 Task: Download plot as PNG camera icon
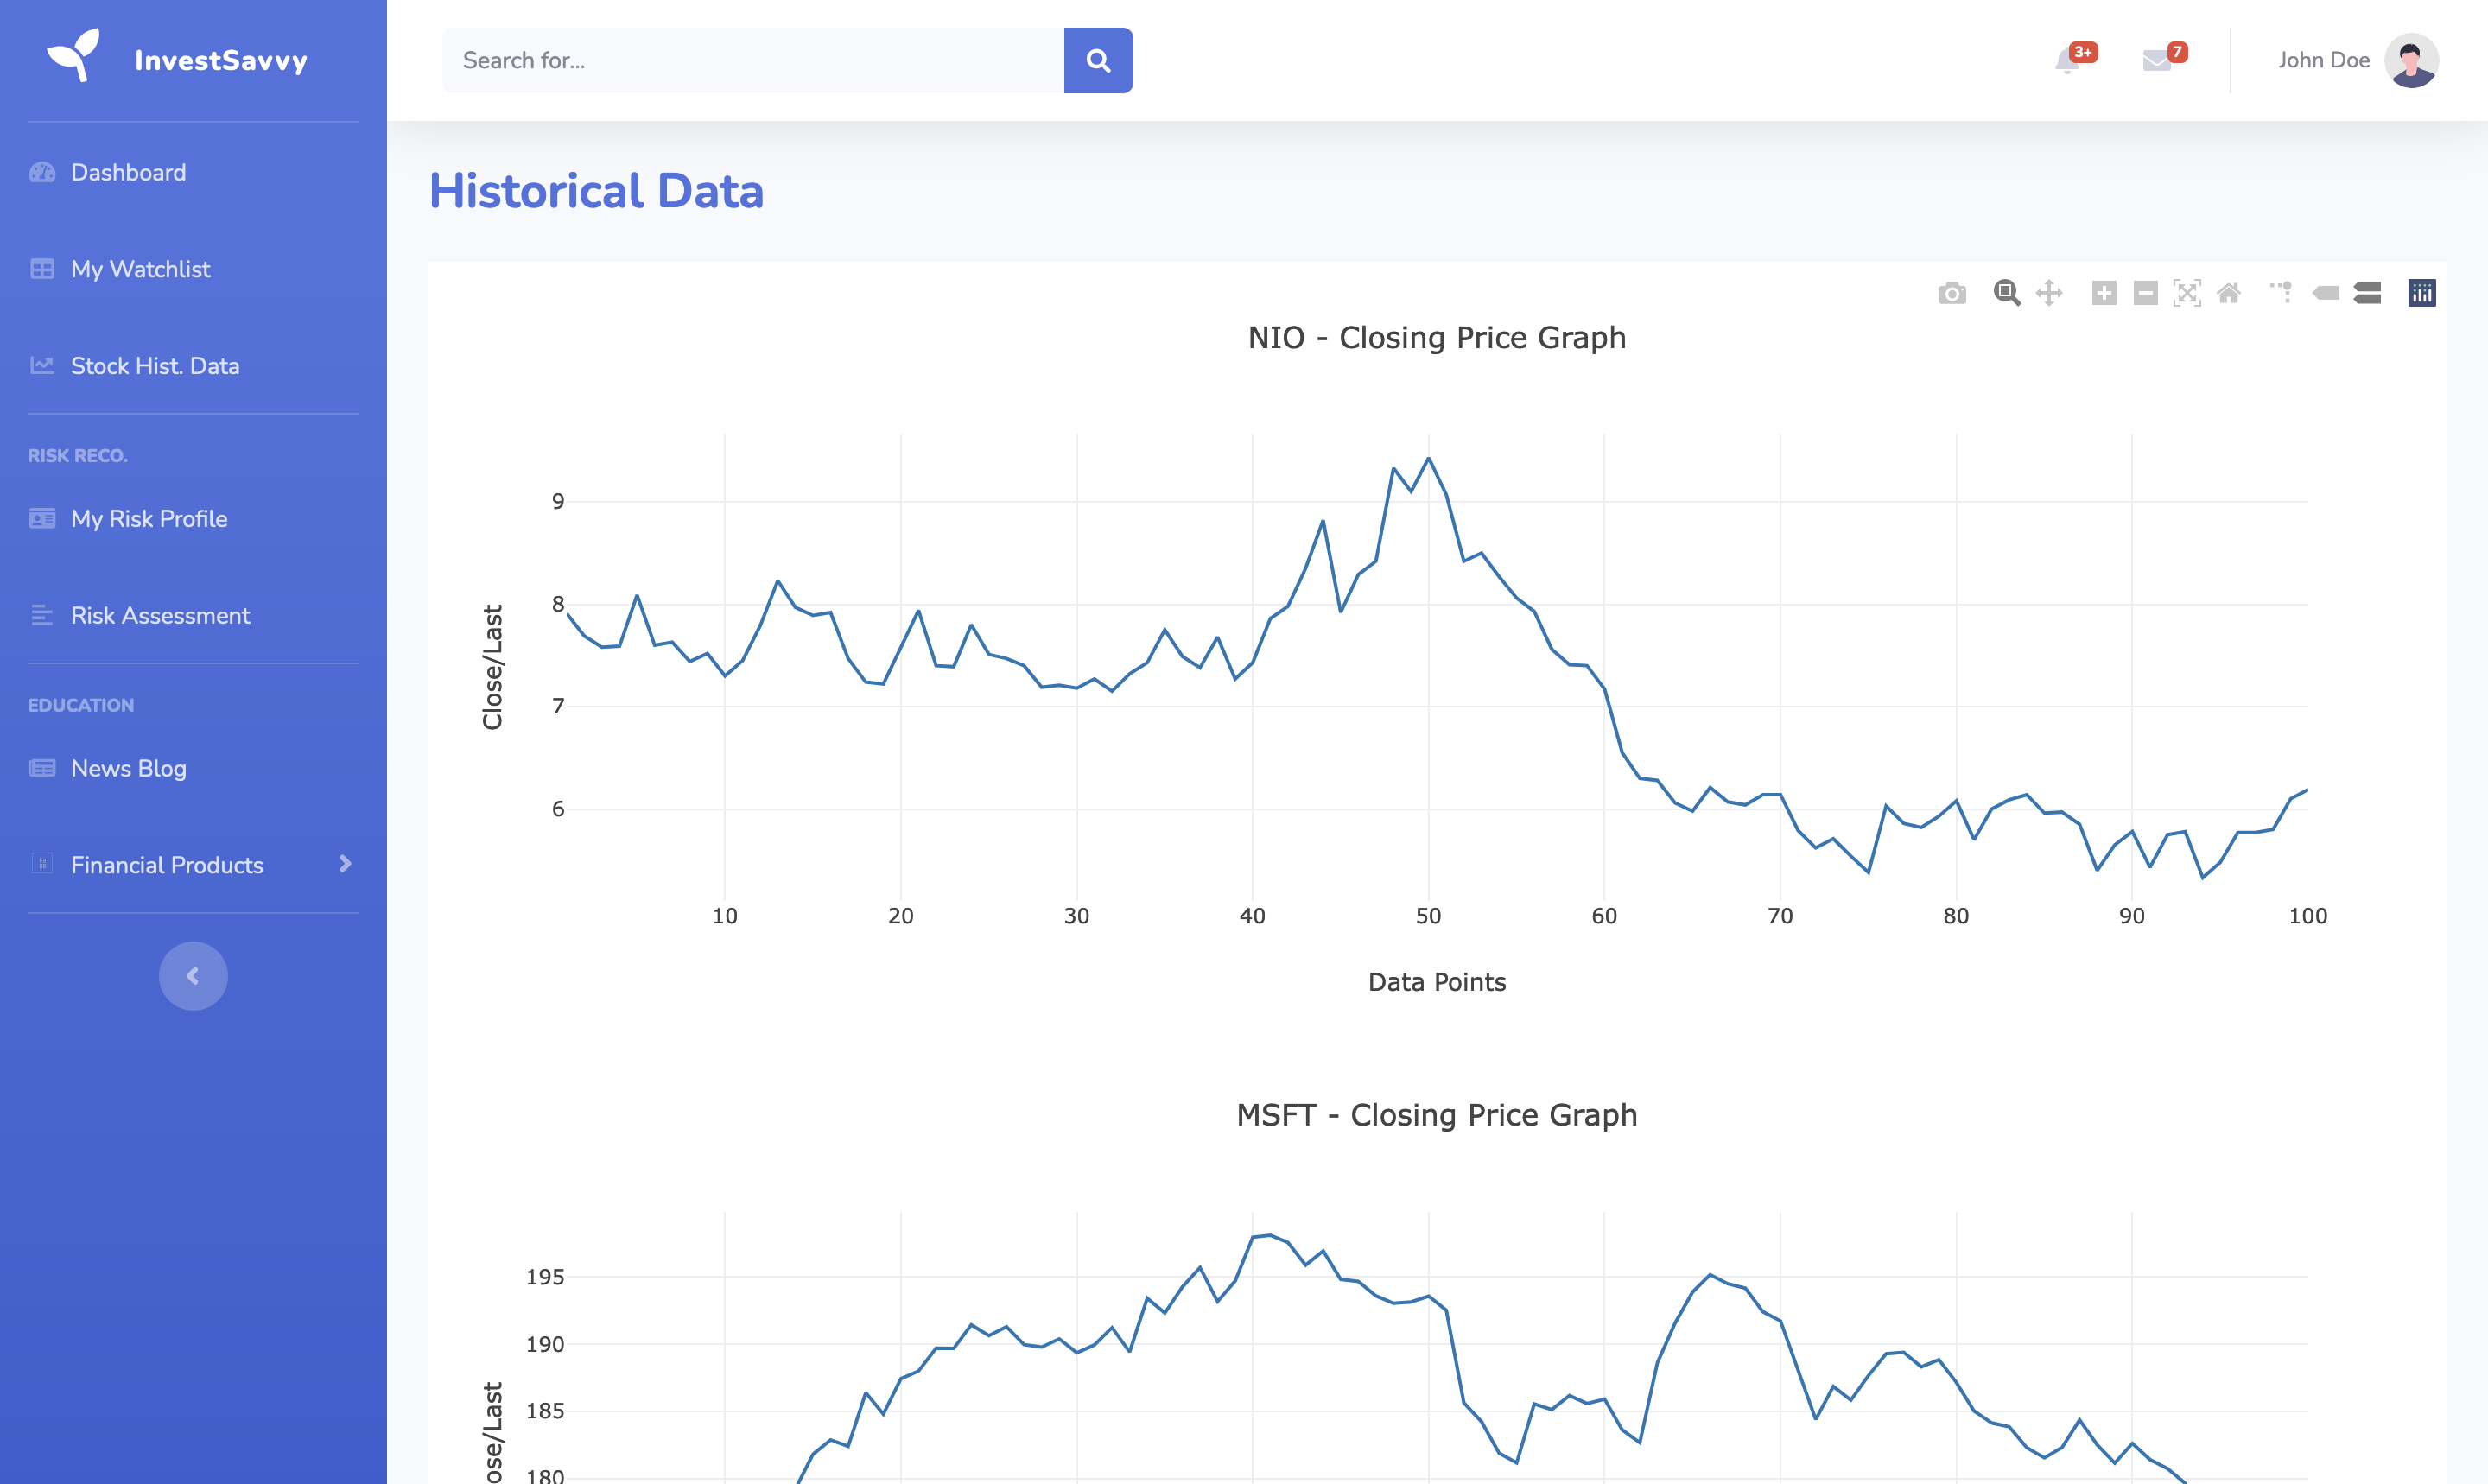(x=1951, y=293)
